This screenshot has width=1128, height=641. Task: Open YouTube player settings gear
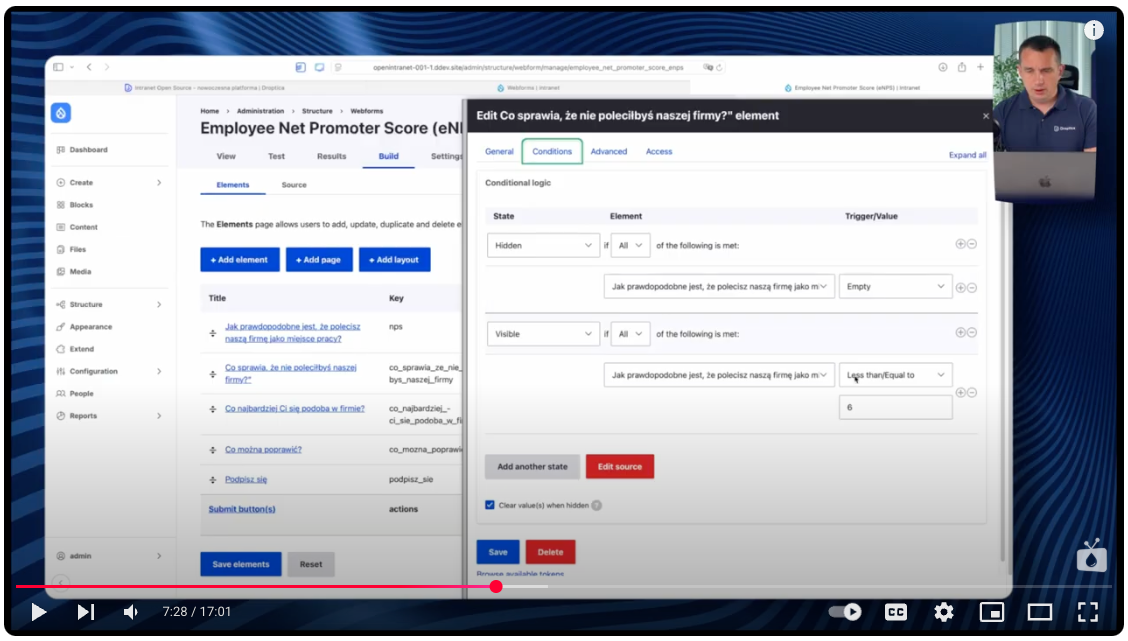[x=944, y=612]
